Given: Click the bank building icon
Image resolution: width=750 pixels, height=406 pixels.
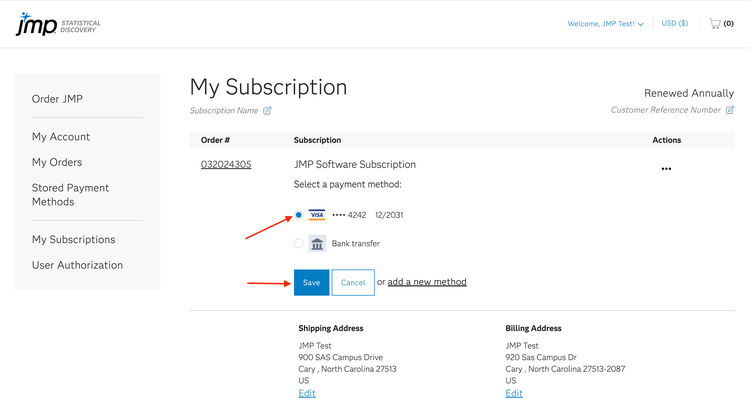Looking at the screenshot, I should click(317, 243).
